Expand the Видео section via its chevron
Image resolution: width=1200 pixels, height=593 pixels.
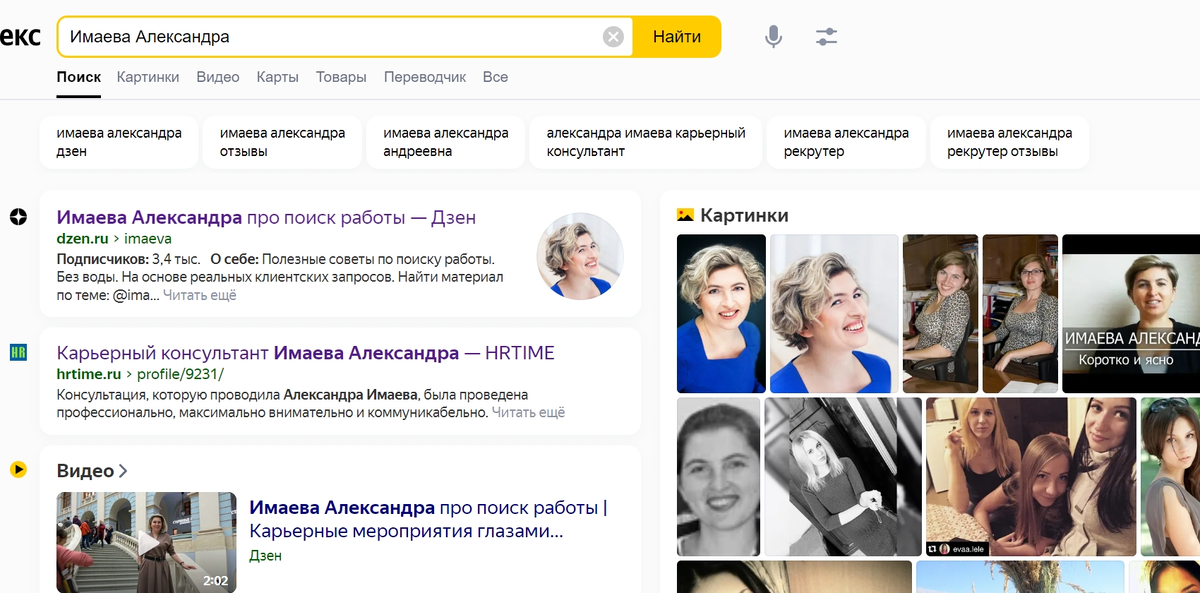pos(122,470)
